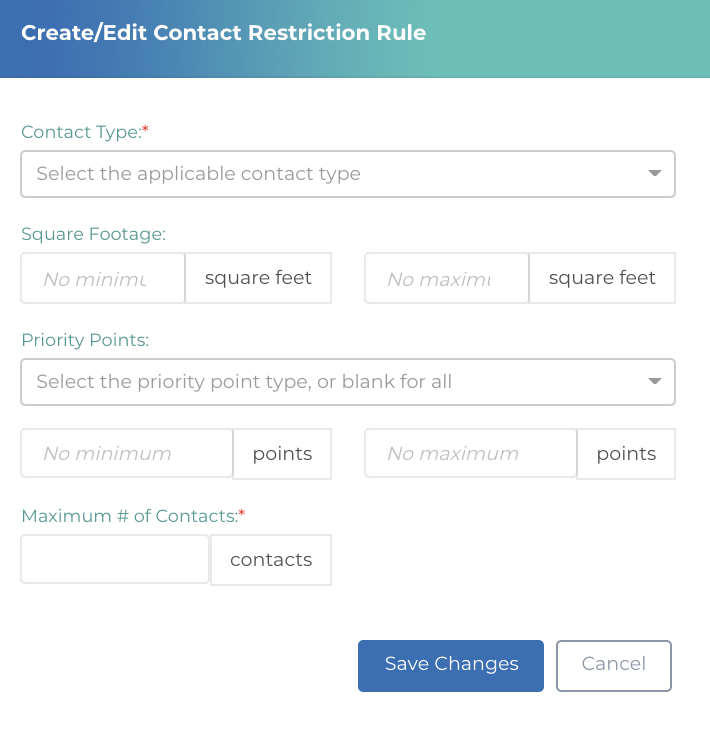
Task: Click the Contact Type dropdown arrow
Action: pyautogui.click(x=655, y=174)
